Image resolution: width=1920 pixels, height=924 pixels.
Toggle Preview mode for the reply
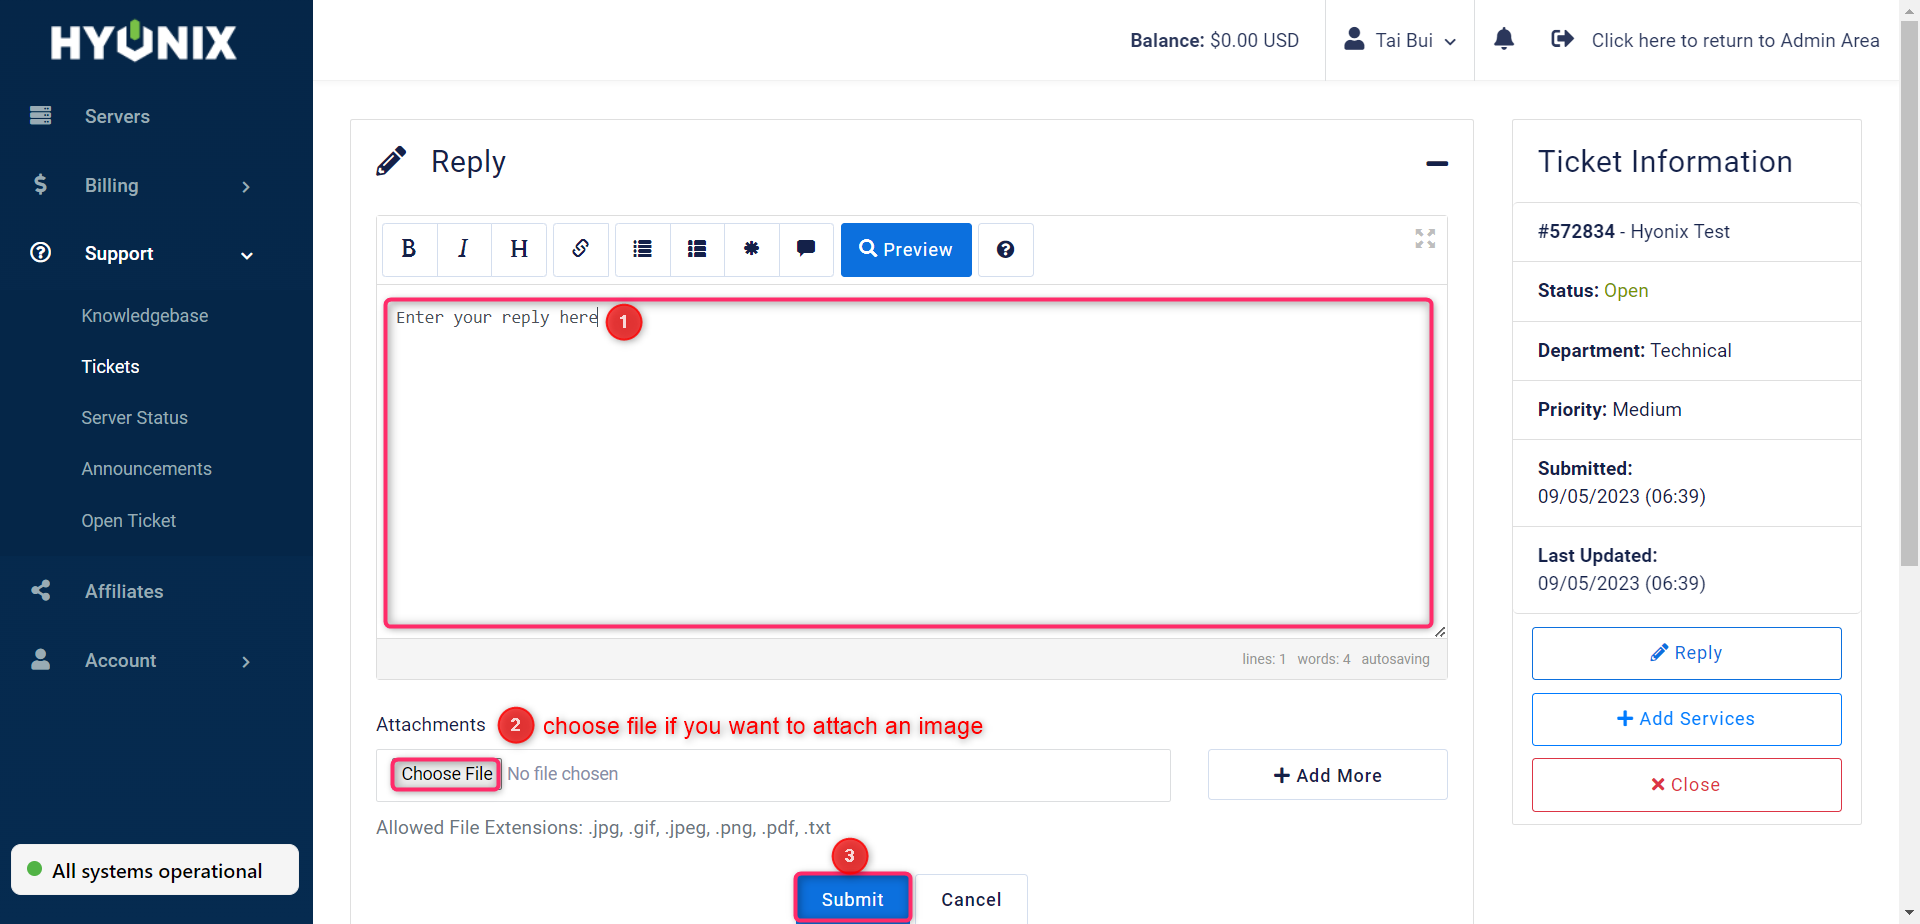tap(905, 249)
